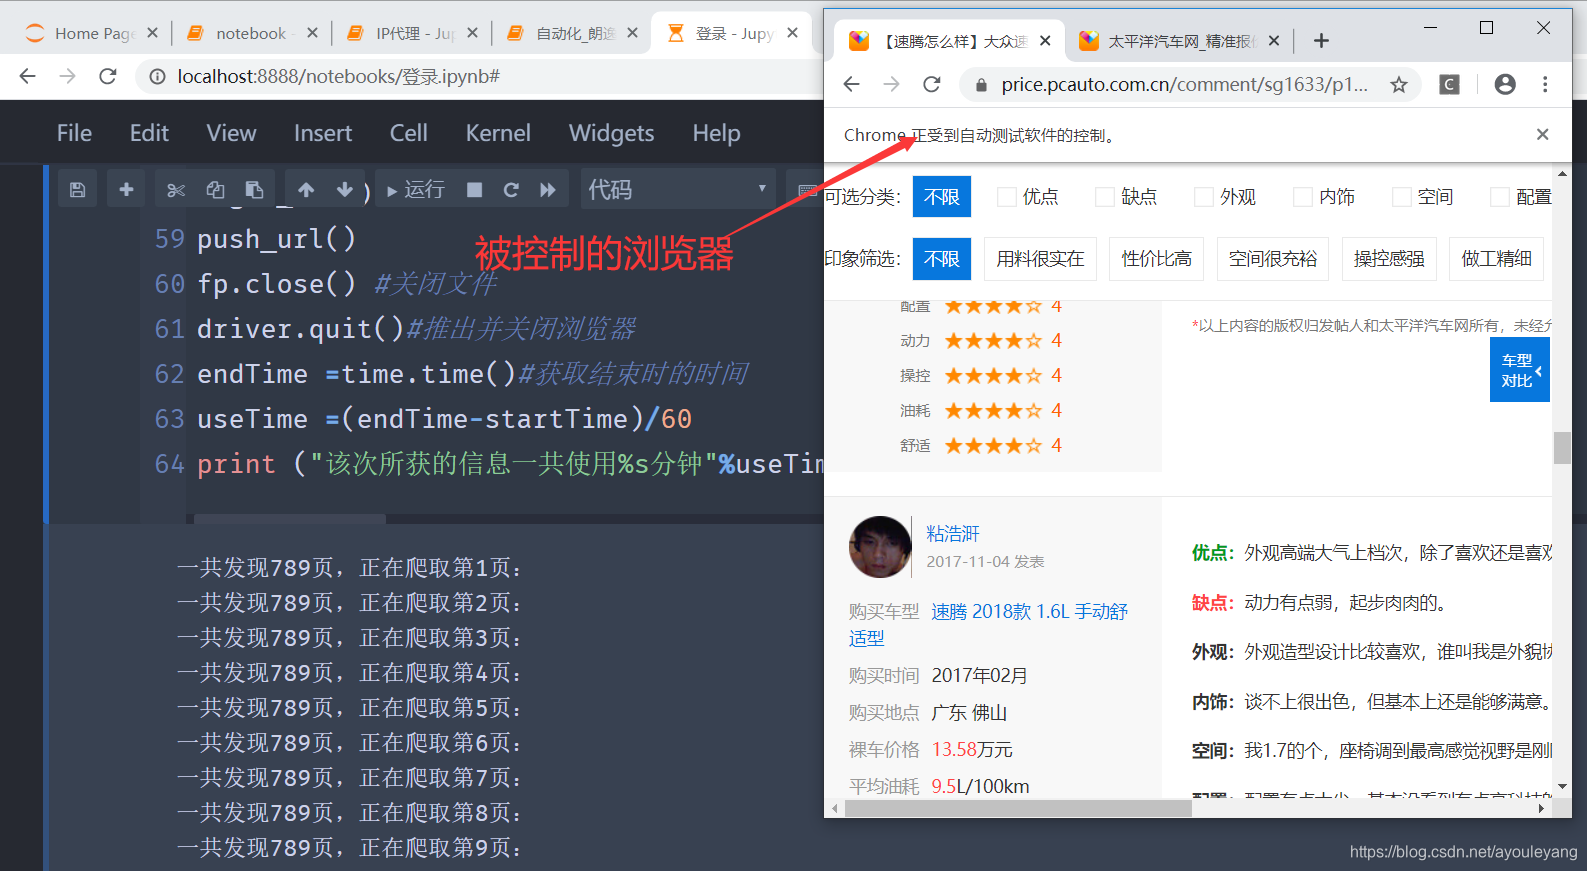Click the pcauto horizontal scrollbar thumb

click(x=1018, y=808)
